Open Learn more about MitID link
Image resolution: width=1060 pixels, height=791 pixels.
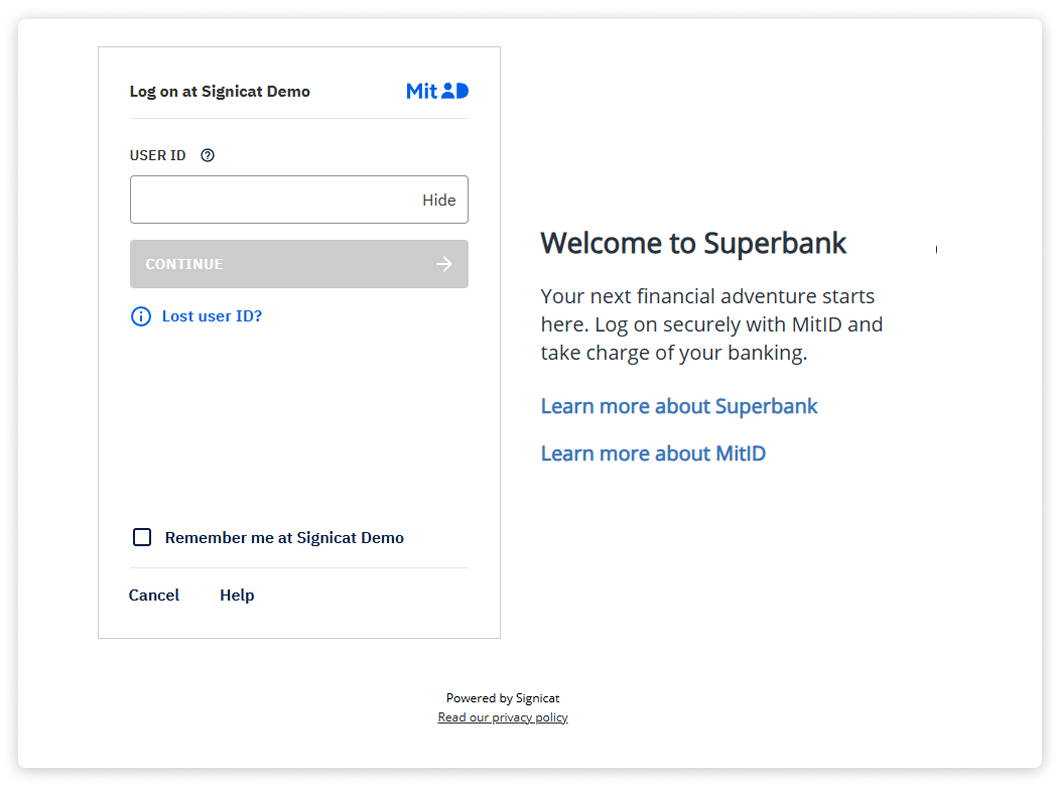click(653, 454)
